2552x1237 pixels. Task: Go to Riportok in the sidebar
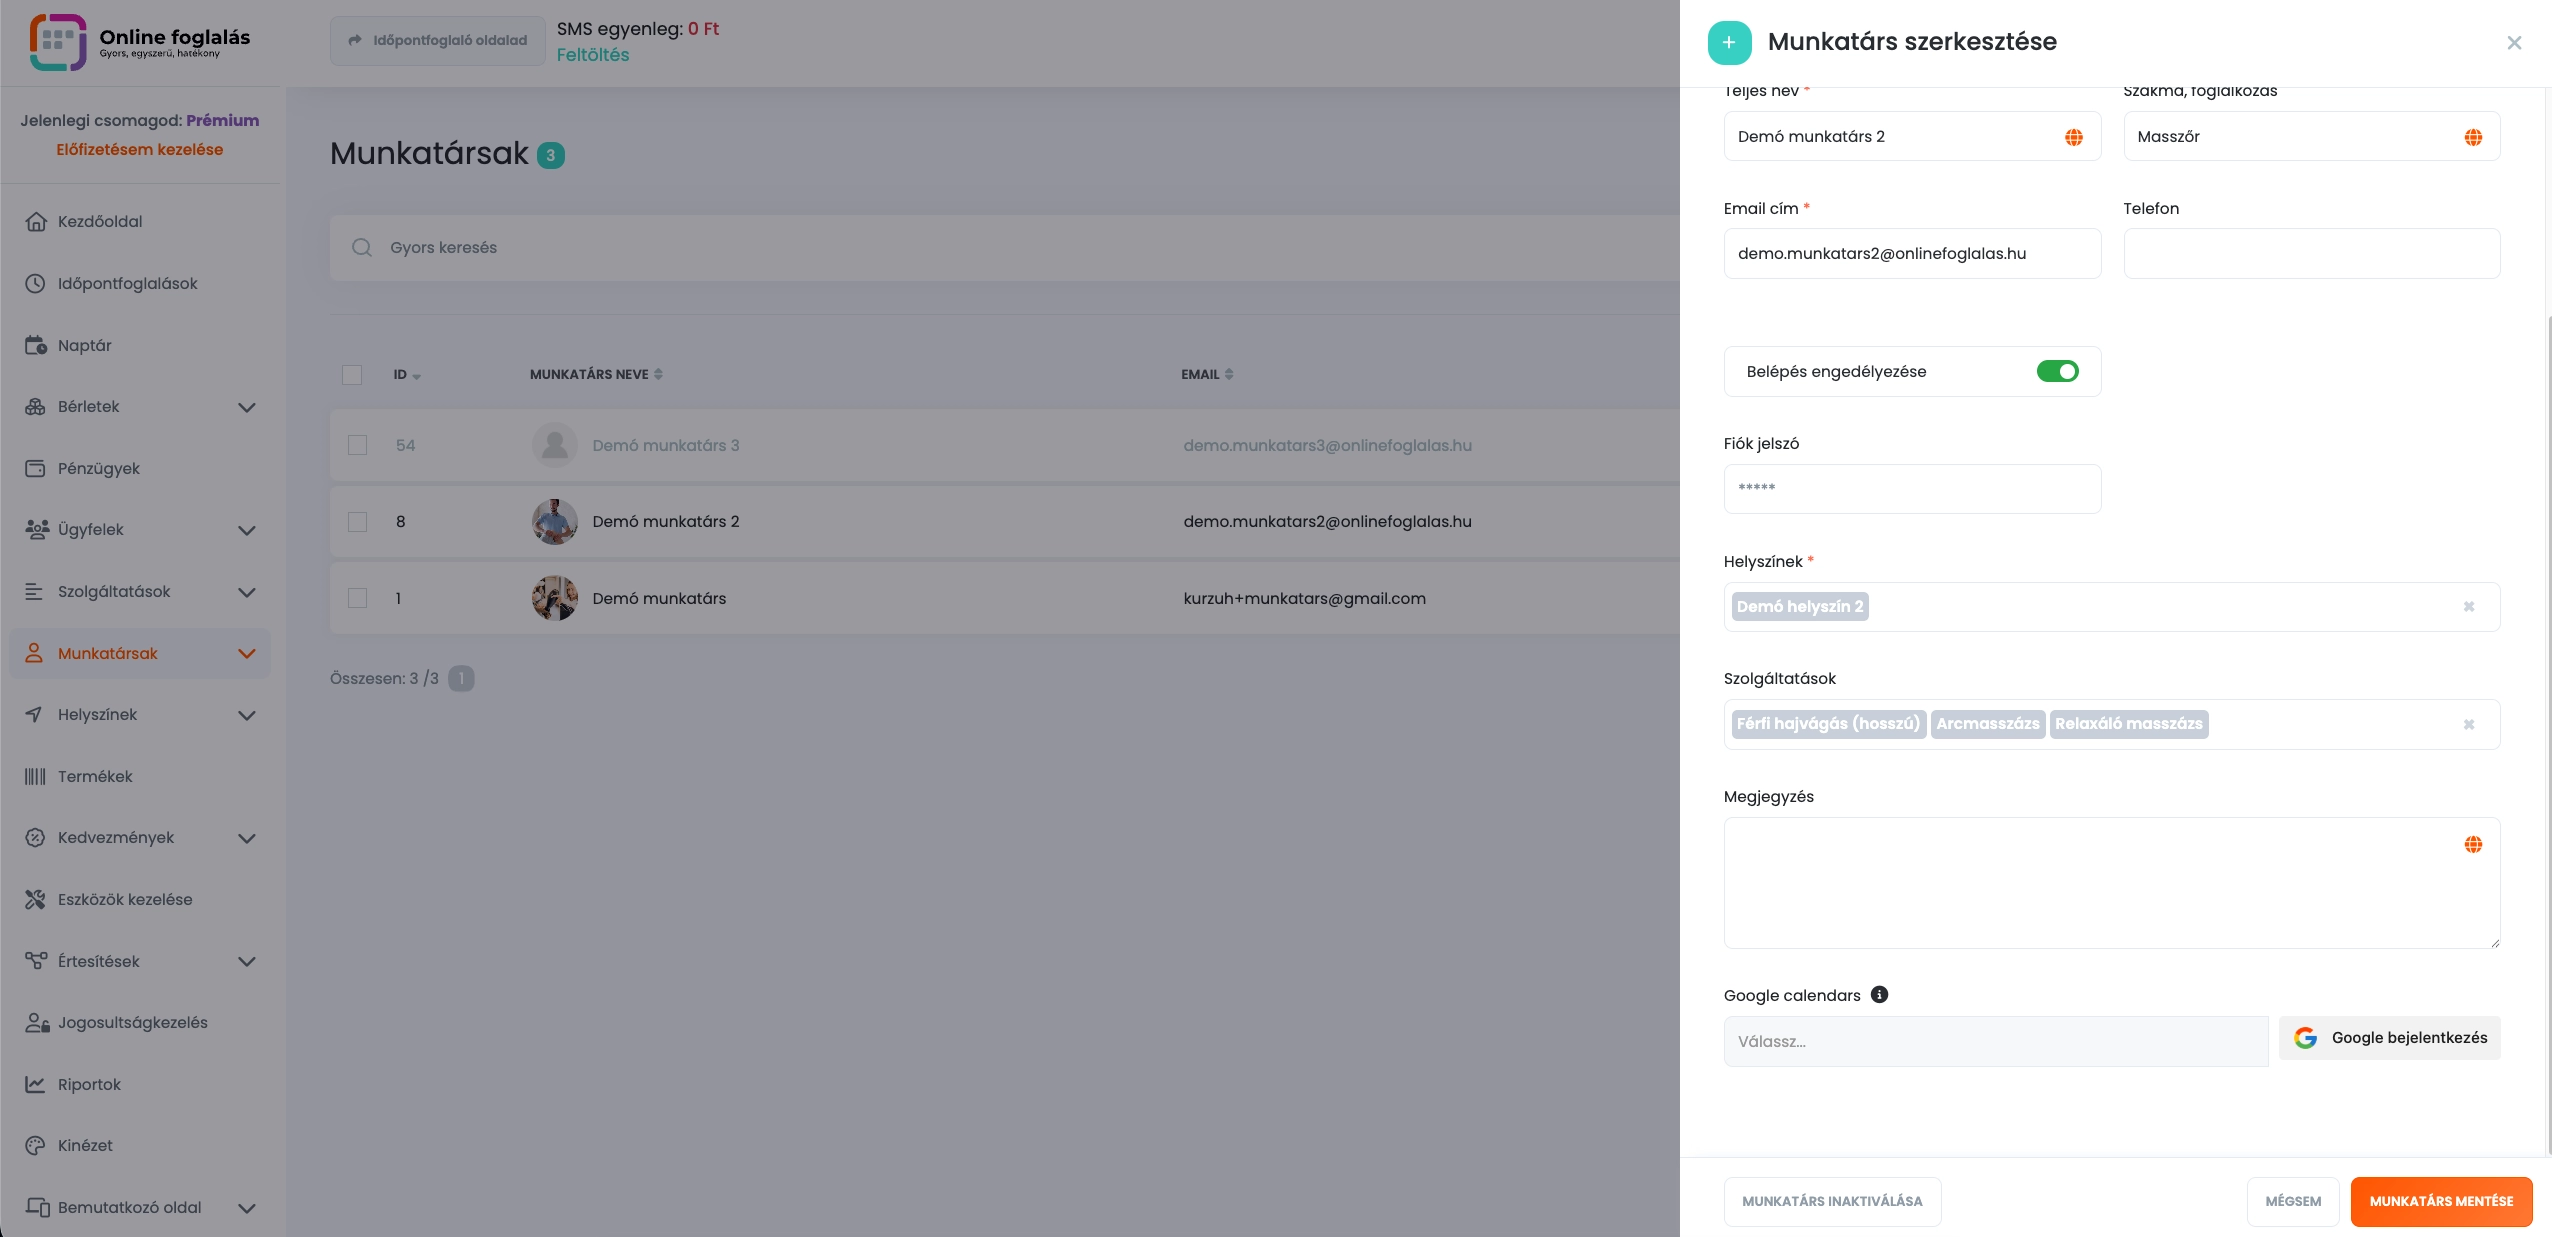(88, 1084)
